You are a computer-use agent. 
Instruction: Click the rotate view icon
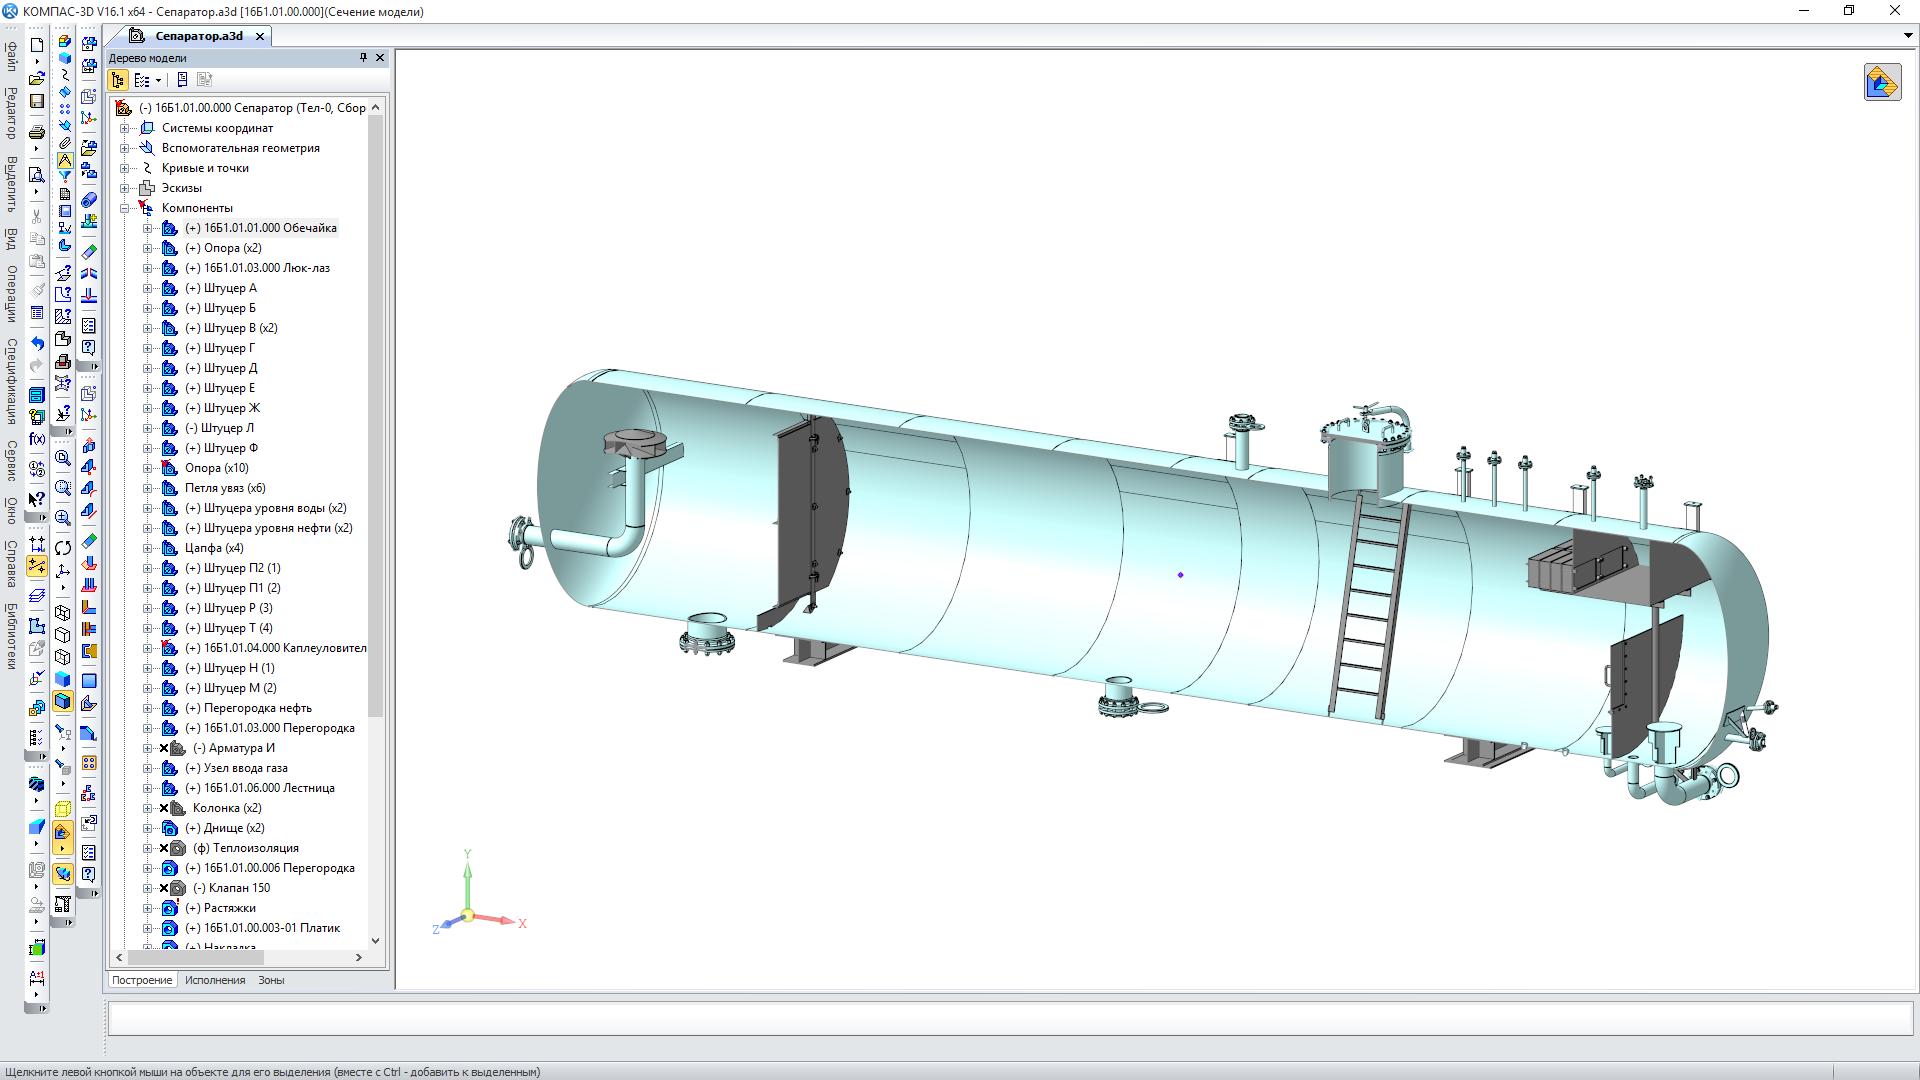(x=63, y=548)
